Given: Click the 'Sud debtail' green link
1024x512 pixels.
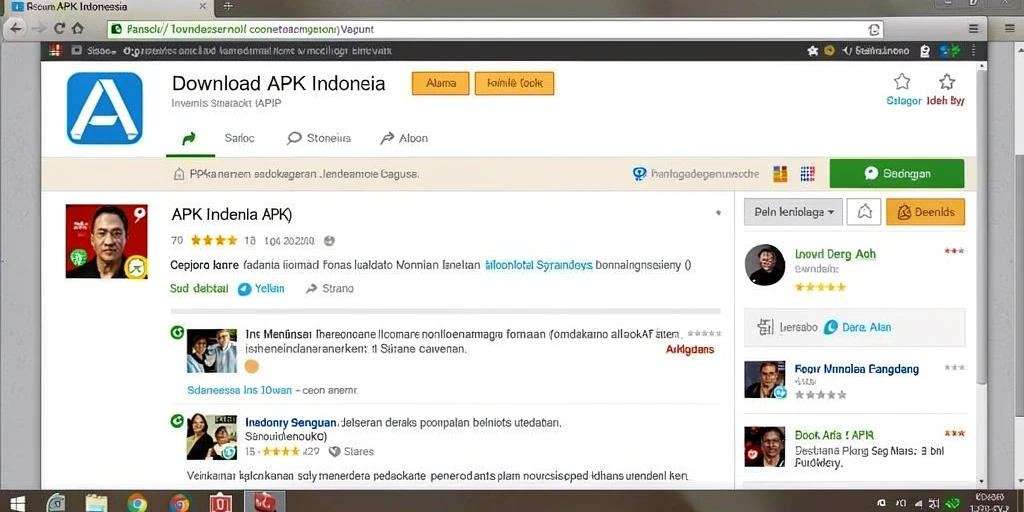Looking at the screenshot, I should (199, 288).
